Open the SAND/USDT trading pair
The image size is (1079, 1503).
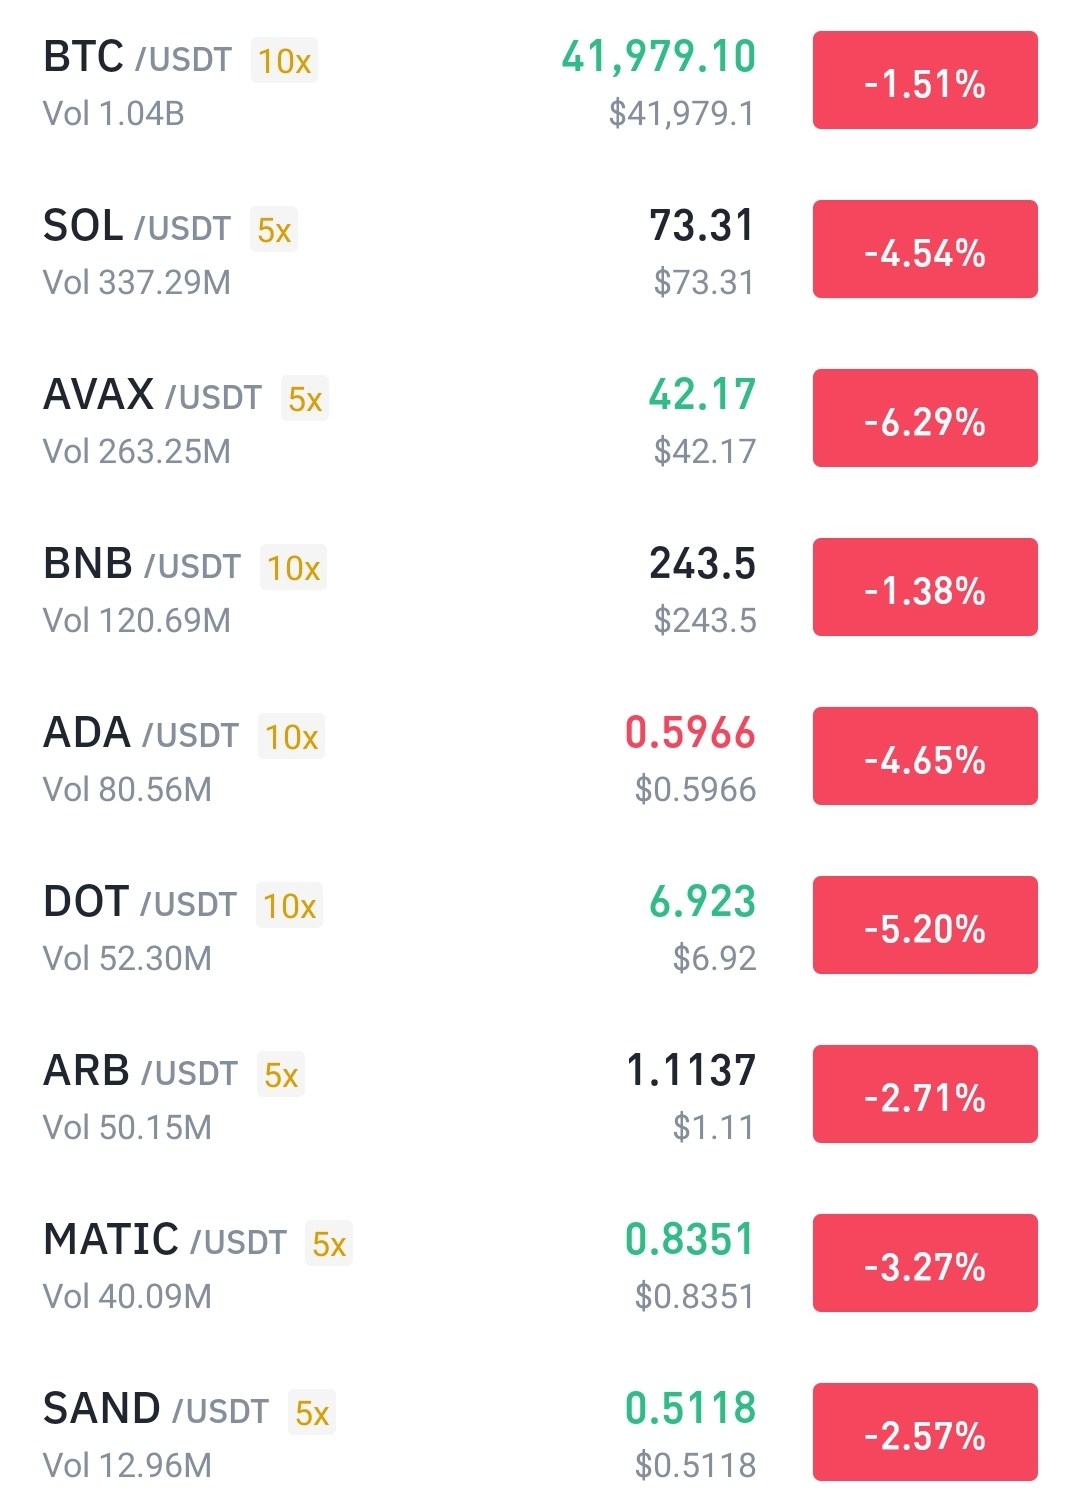point(155,1411)
